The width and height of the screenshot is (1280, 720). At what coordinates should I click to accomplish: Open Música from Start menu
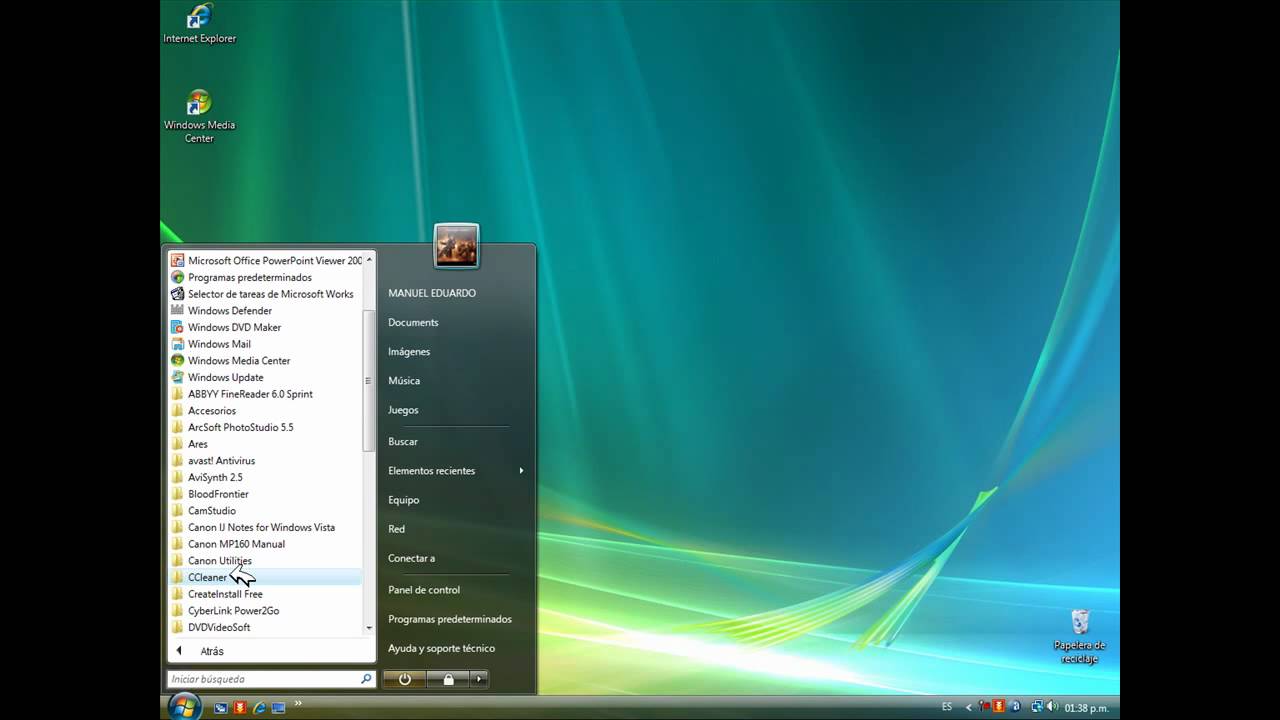click(404, 380)
